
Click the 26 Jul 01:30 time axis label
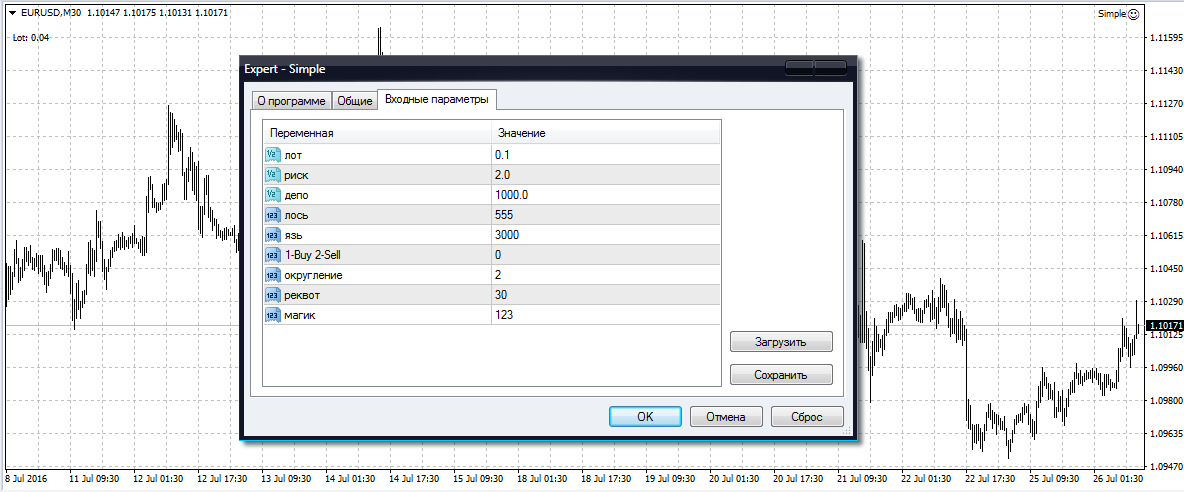tap(1118, 478)
